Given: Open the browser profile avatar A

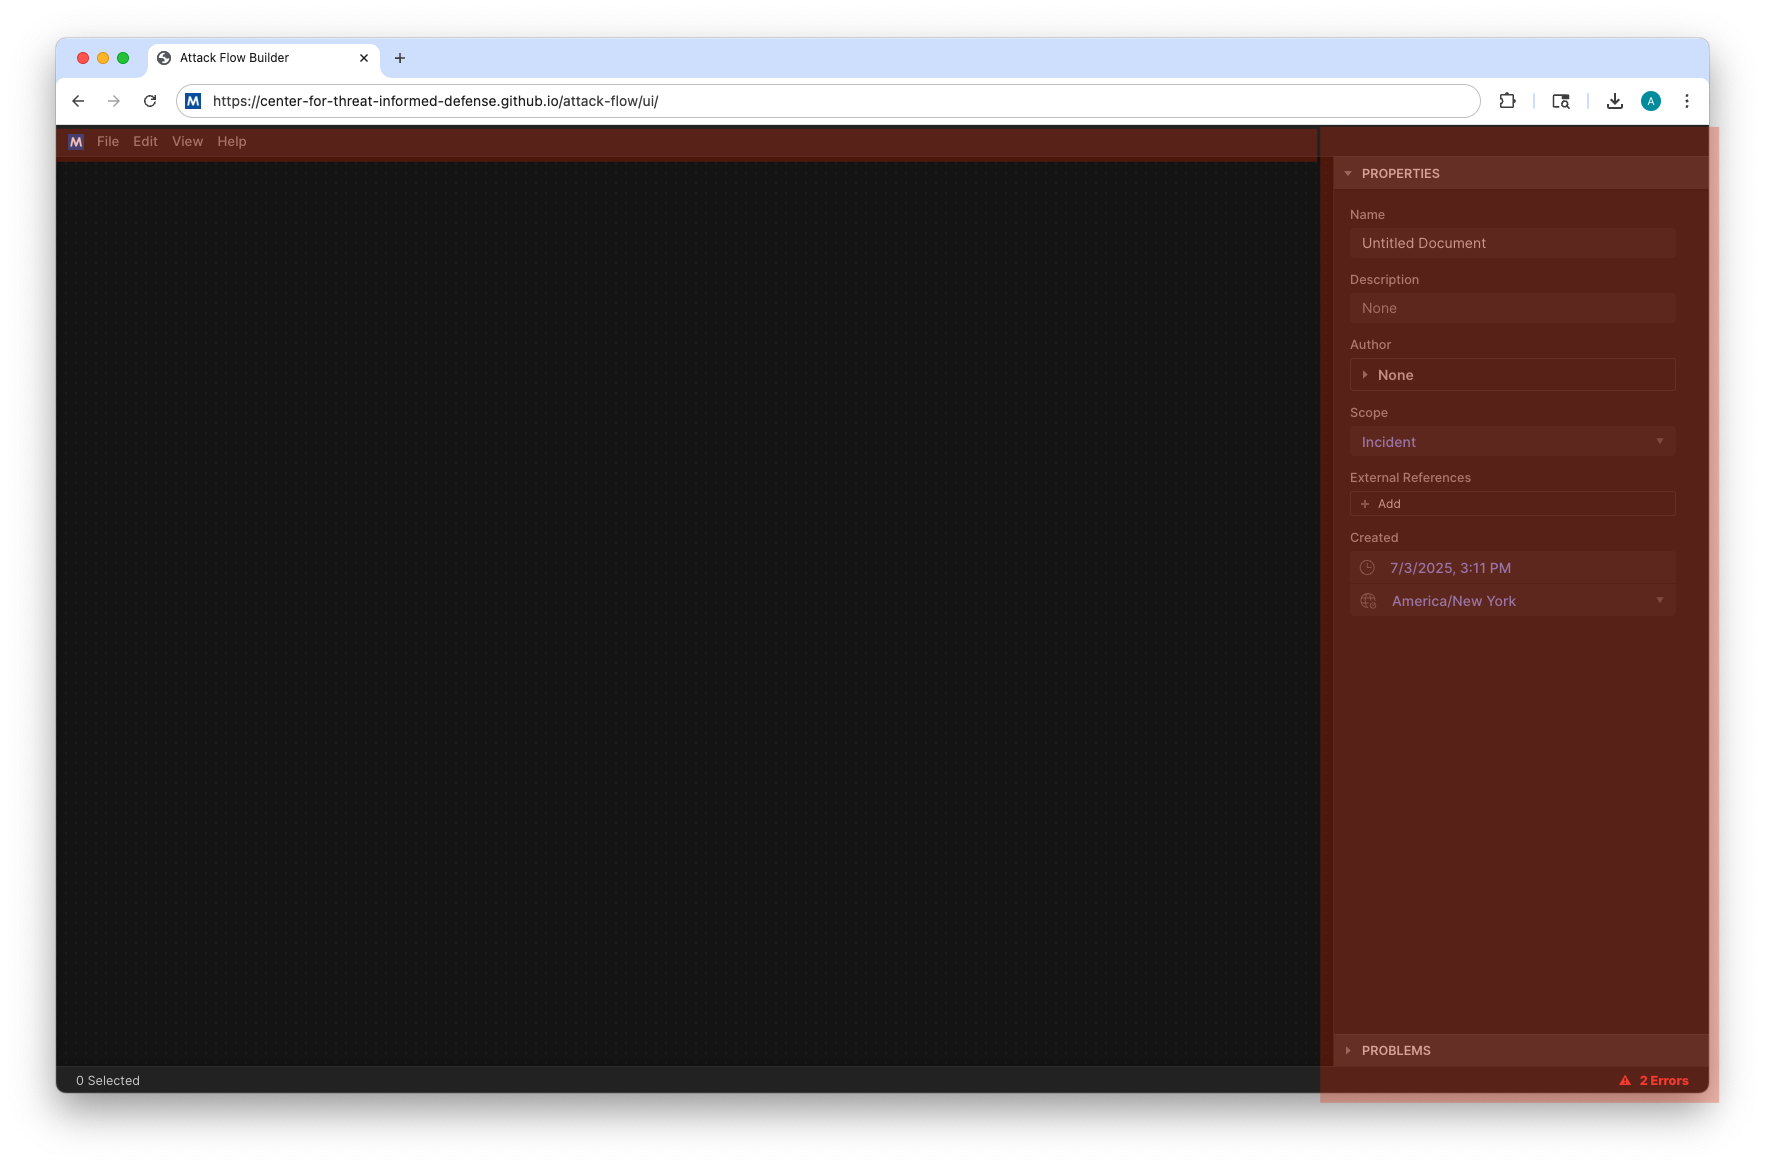Looking at the screenshot, I should (x=1651, y=101).
